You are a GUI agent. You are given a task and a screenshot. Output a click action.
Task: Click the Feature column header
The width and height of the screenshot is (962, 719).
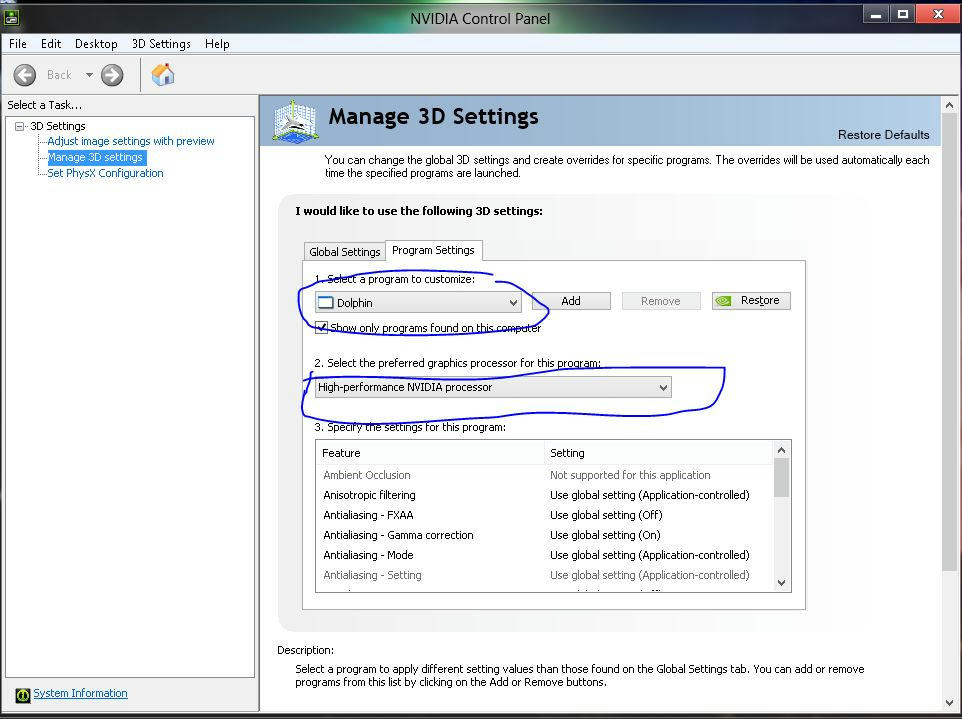[x=430, y=453]
